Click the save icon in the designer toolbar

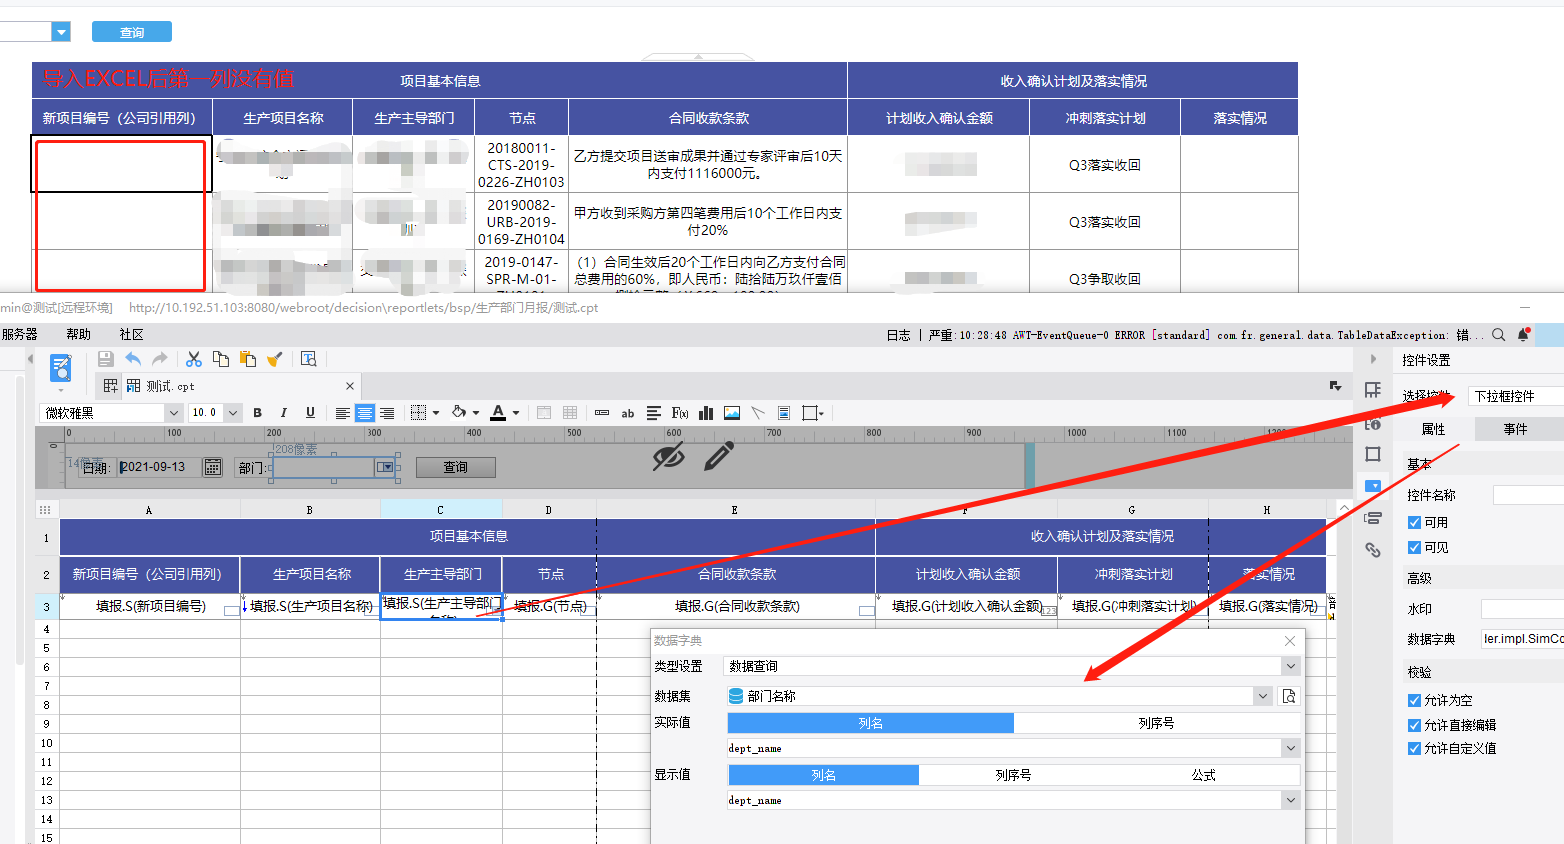click(105, 359)
